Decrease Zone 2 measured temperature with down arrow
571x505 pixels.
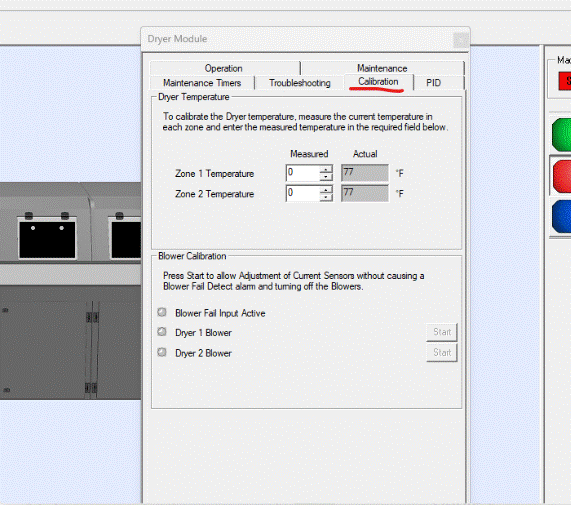click(x=326, y=197)
